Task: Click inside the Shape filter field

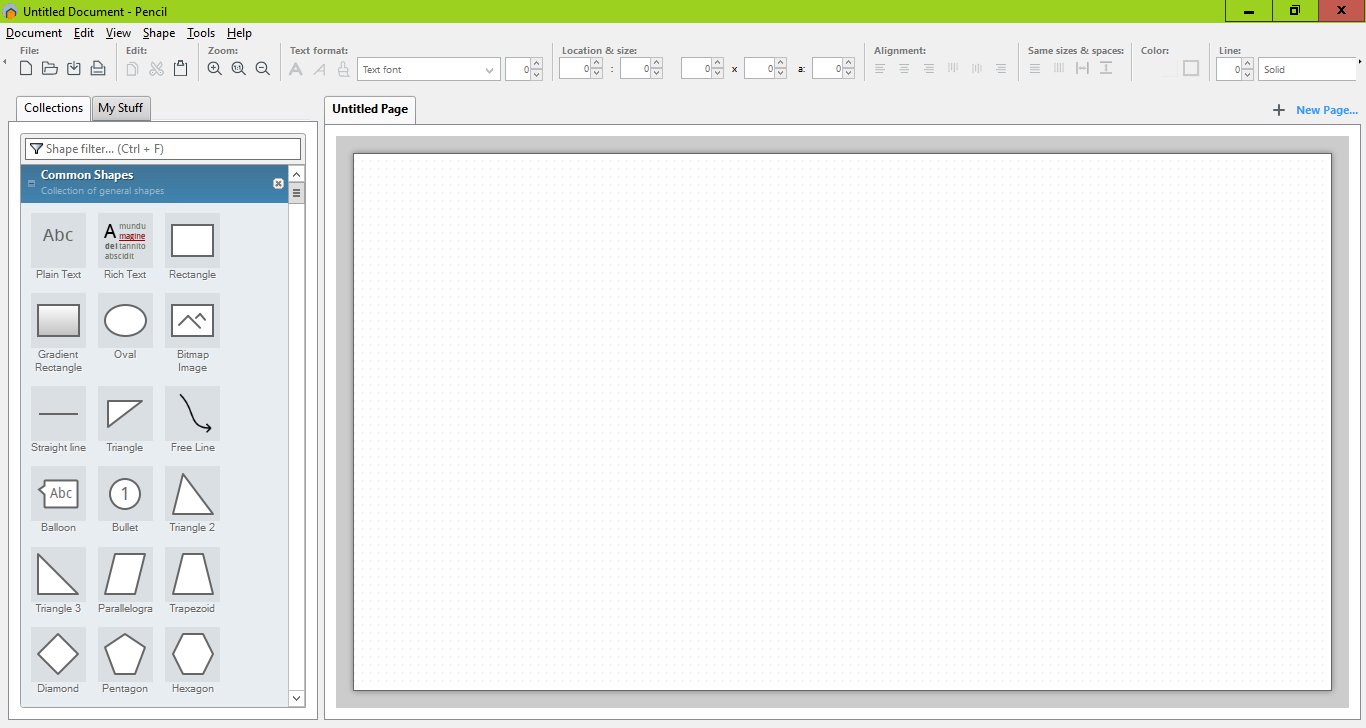Action: [x=160, y=147]
